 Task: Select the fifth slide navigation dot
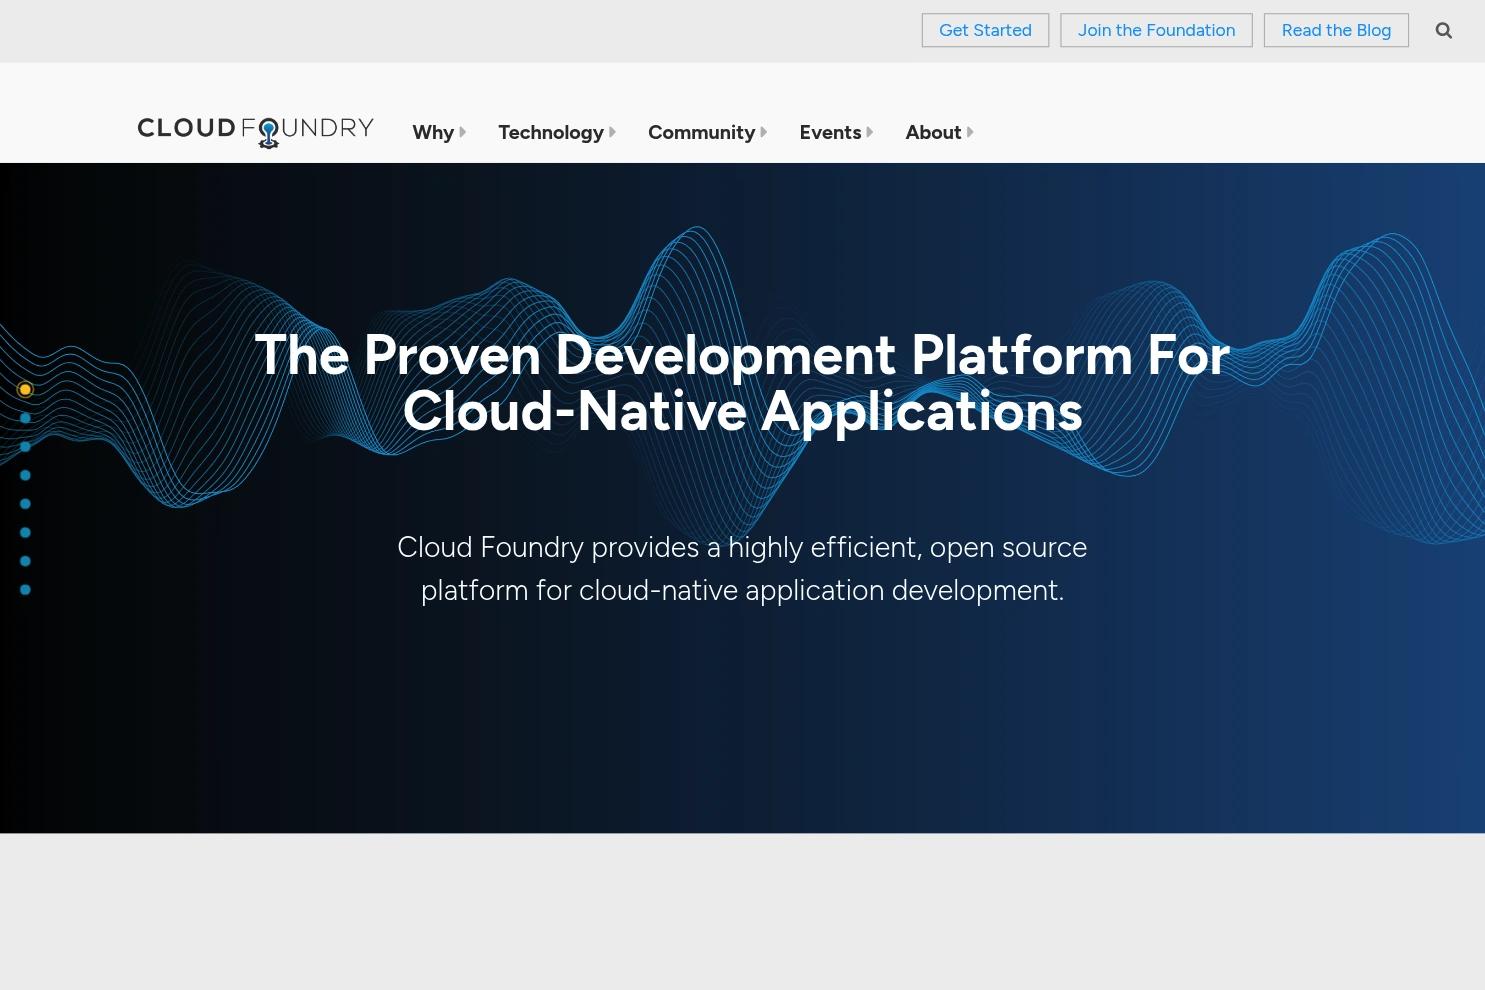coord(25,504)
